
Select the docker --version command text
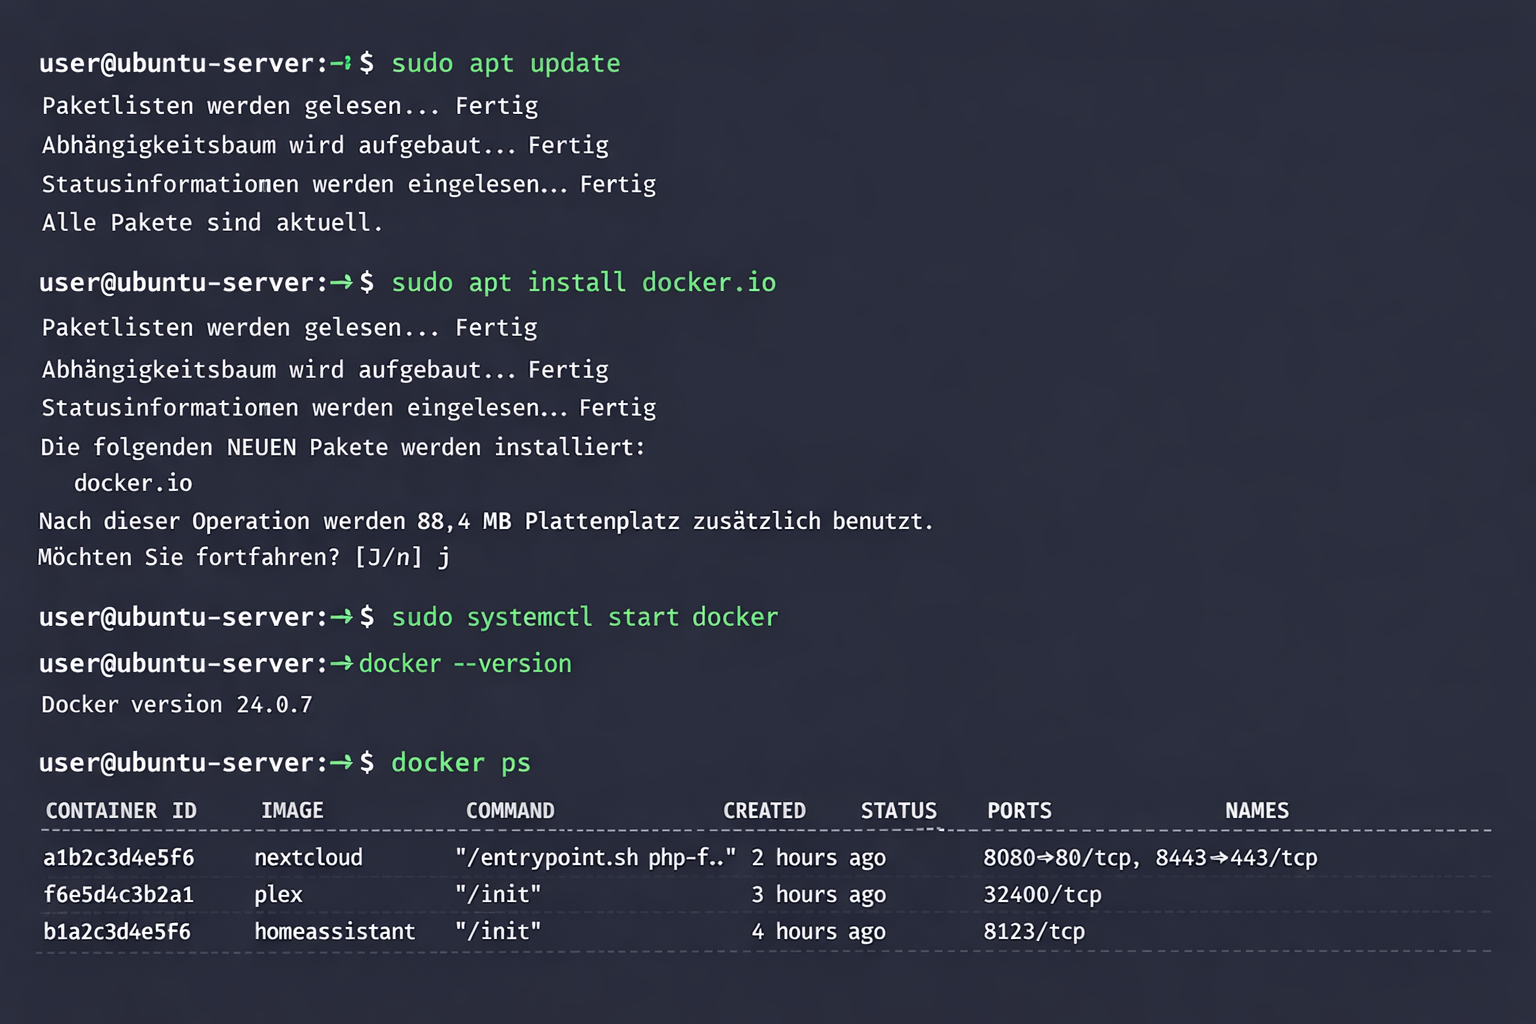tap(465, 663)
